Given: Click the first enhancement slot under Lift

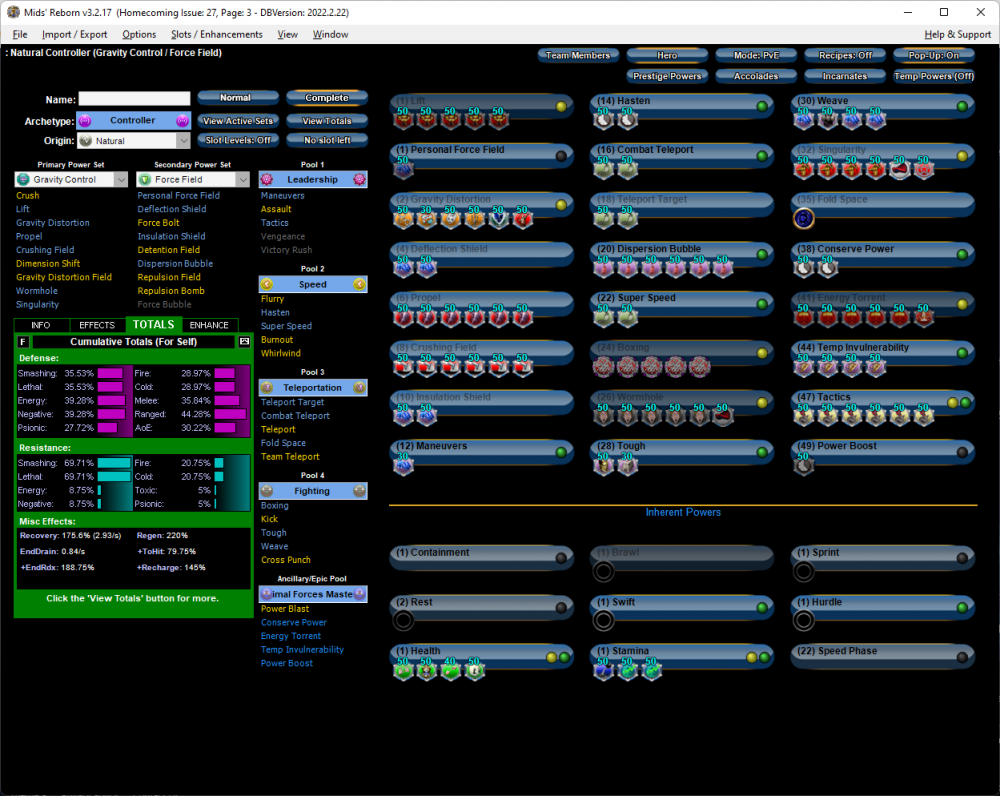Looking at the screenshot, I should (403, 120).
